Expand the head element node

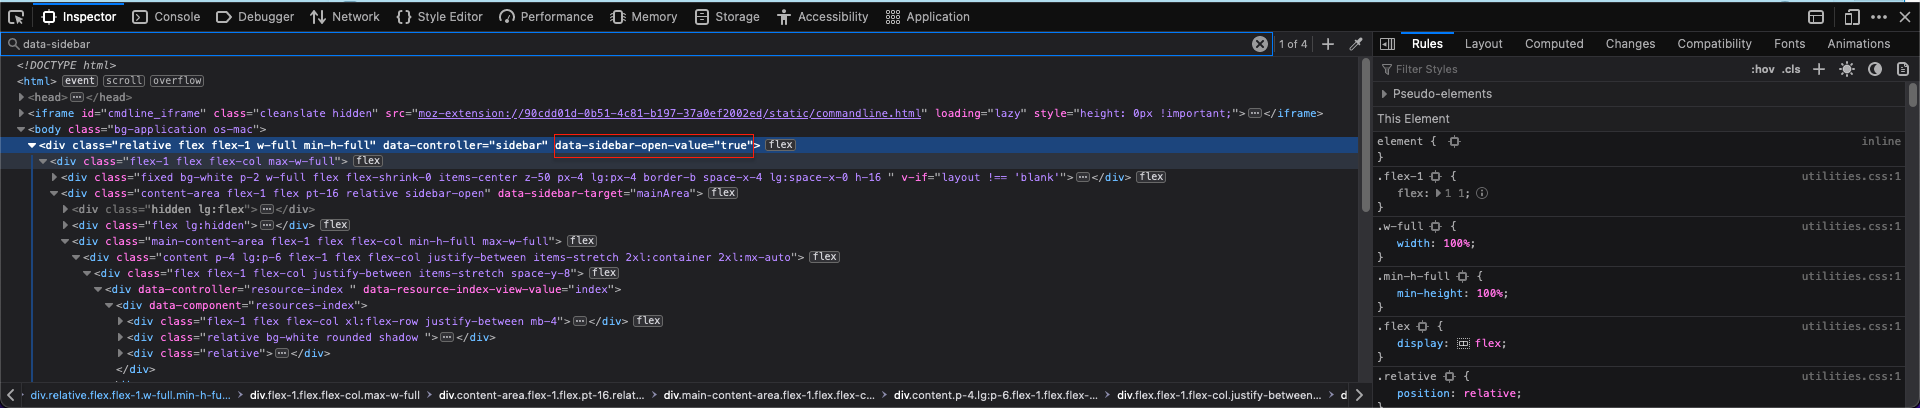pyautogui.click(x=21, y=97)
